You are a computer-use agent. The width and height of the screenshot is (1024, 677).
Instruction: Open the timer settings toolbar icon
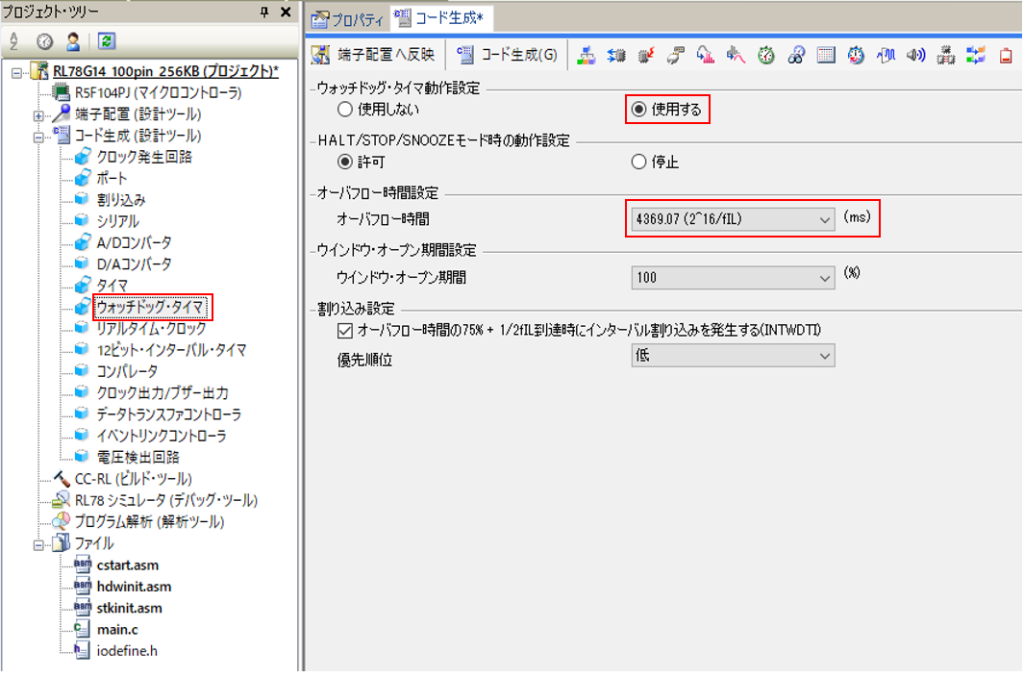click(766, 55)
